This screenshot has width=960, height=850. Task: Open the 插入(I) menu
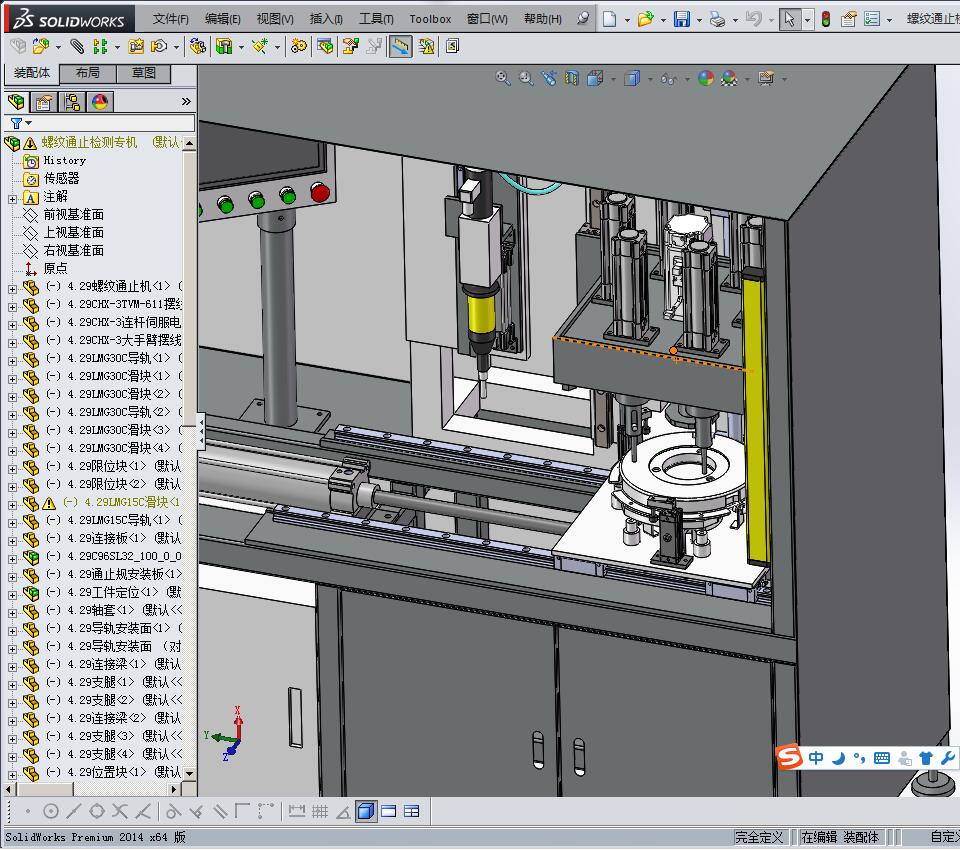[326, 19]
